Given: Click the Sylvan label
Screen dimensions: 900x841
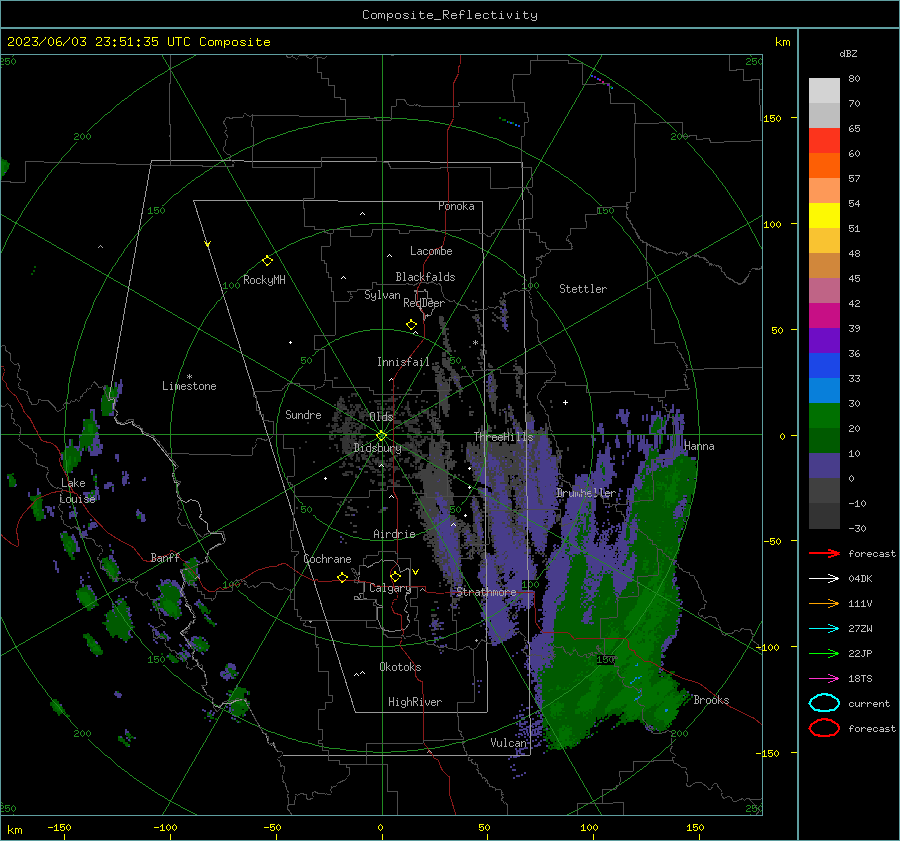Looking at the screenshot, I should pyautogui.click(x=382, y=295).
